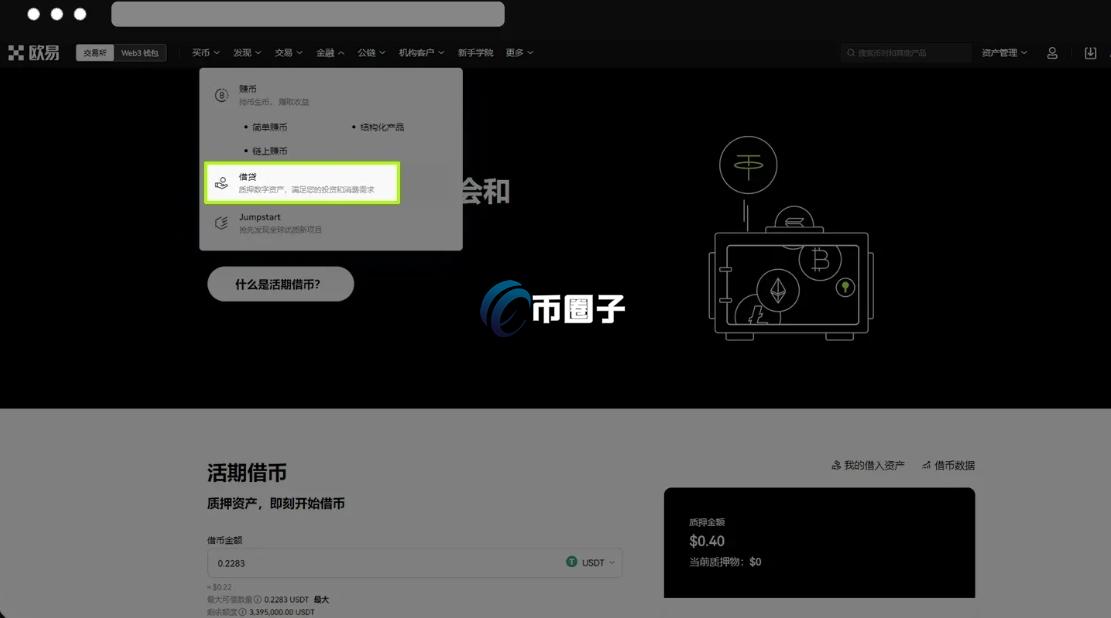
Task: Open the 新手学院 menu item
Action: tap(477, 52)
